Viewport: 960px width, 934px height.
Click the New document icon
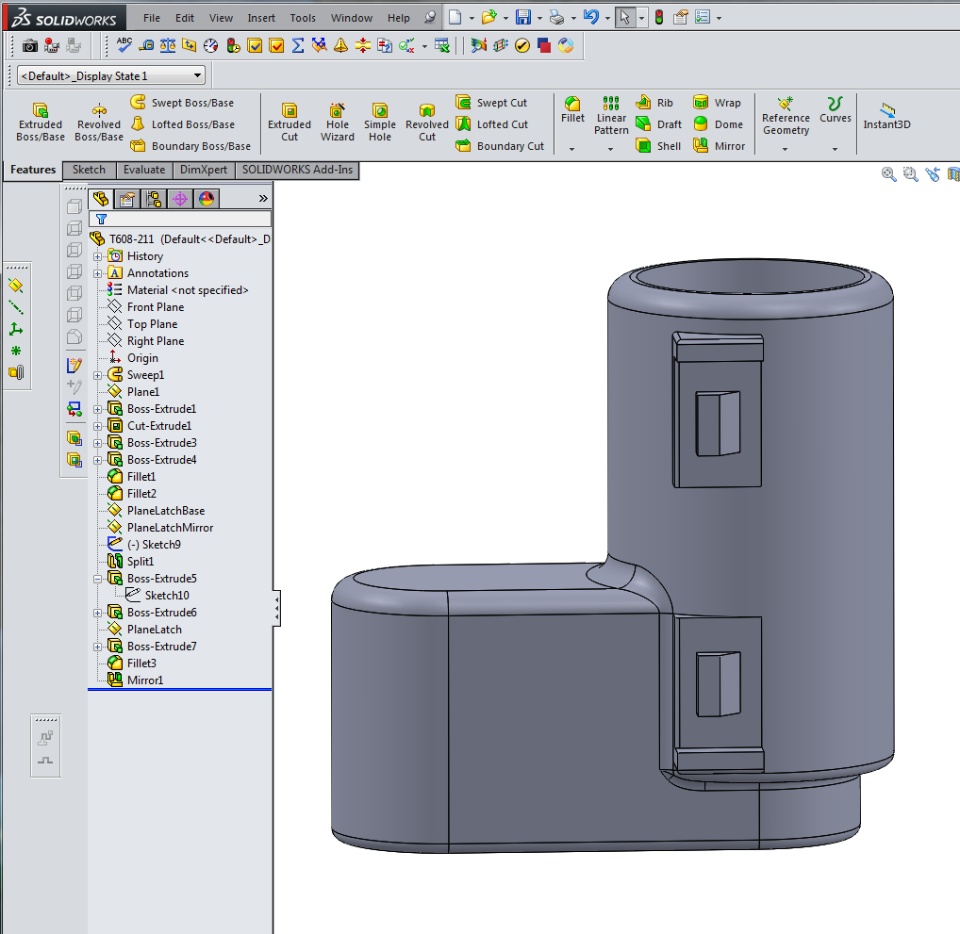455,17
